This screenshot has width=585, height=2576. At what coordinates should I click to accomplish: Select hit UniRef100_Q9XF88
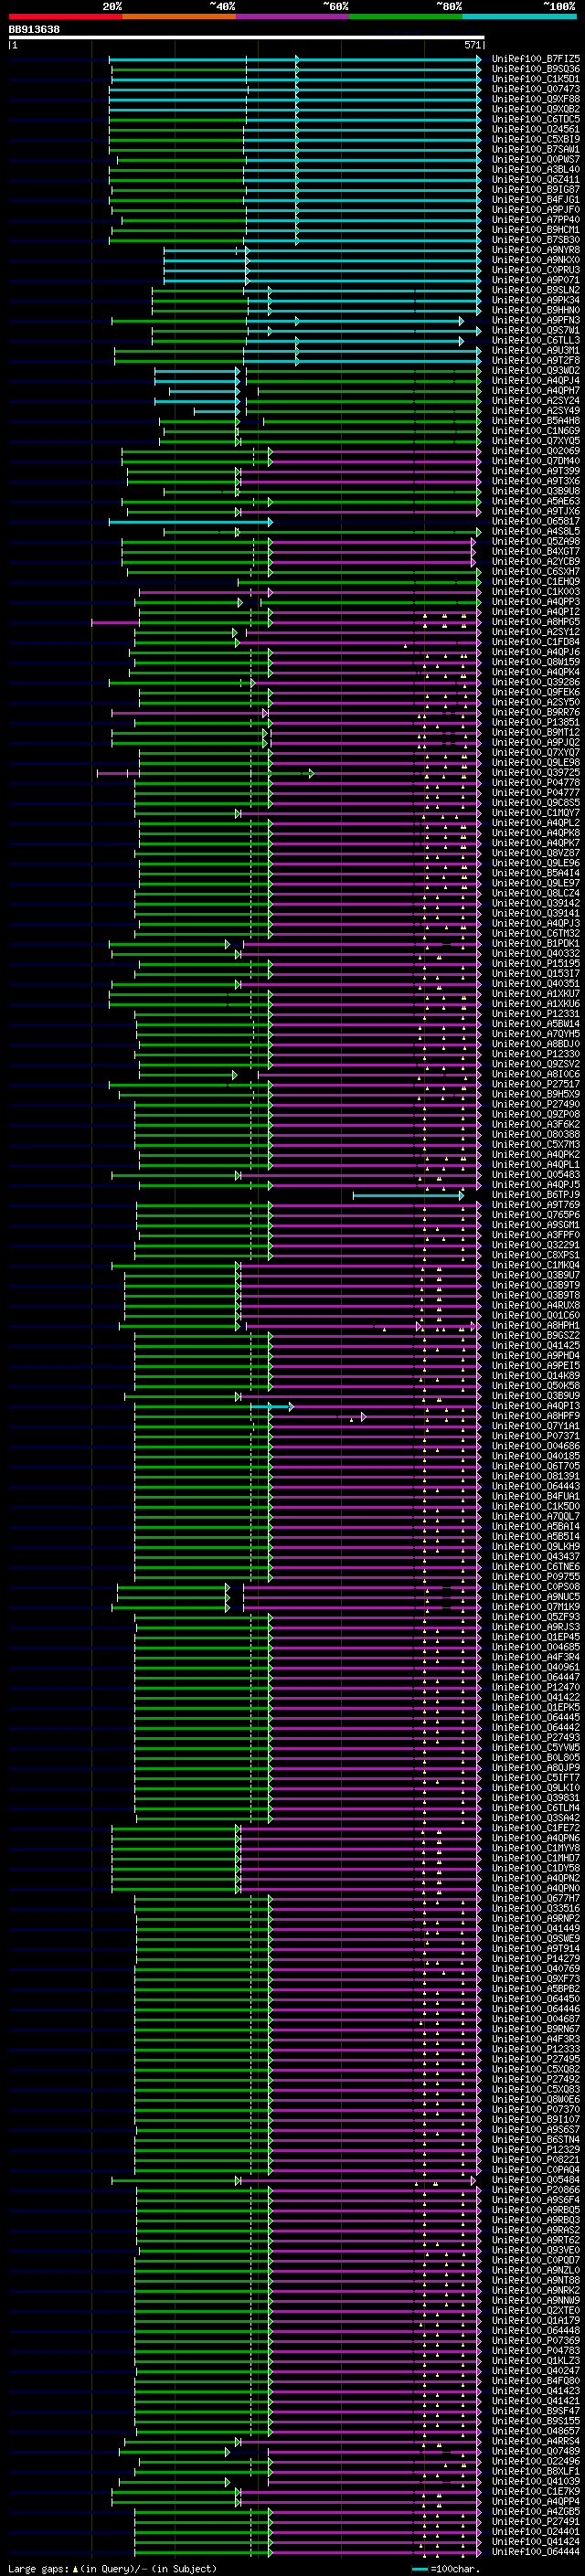(536, 99)
